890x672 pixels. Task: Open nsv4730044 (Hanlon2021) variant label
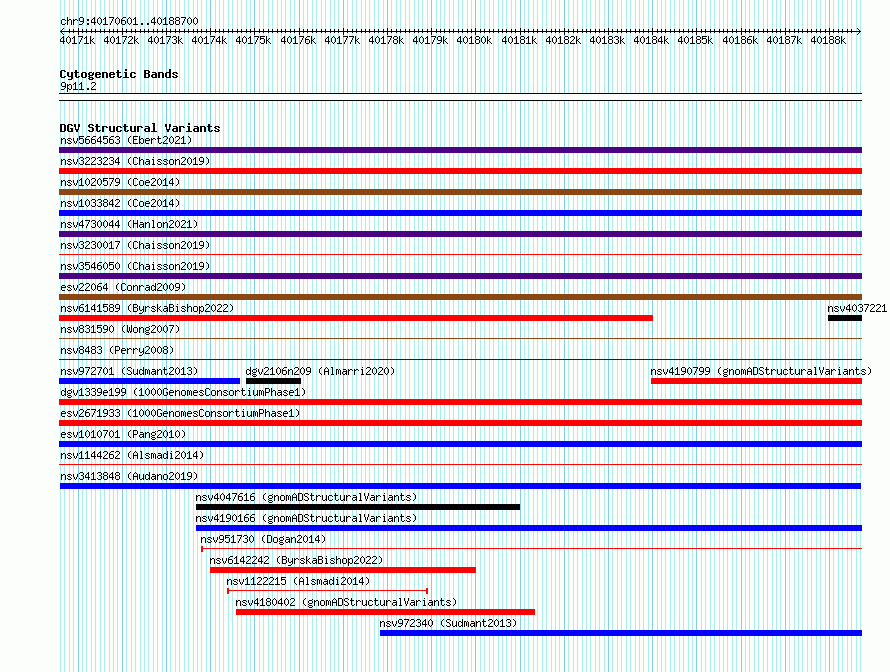(129, 224)
